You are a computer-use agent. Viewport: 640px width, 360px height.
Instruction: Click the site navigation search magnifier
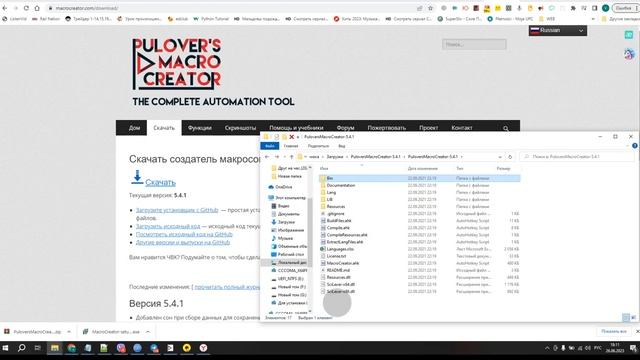click(x=506, y=128)
